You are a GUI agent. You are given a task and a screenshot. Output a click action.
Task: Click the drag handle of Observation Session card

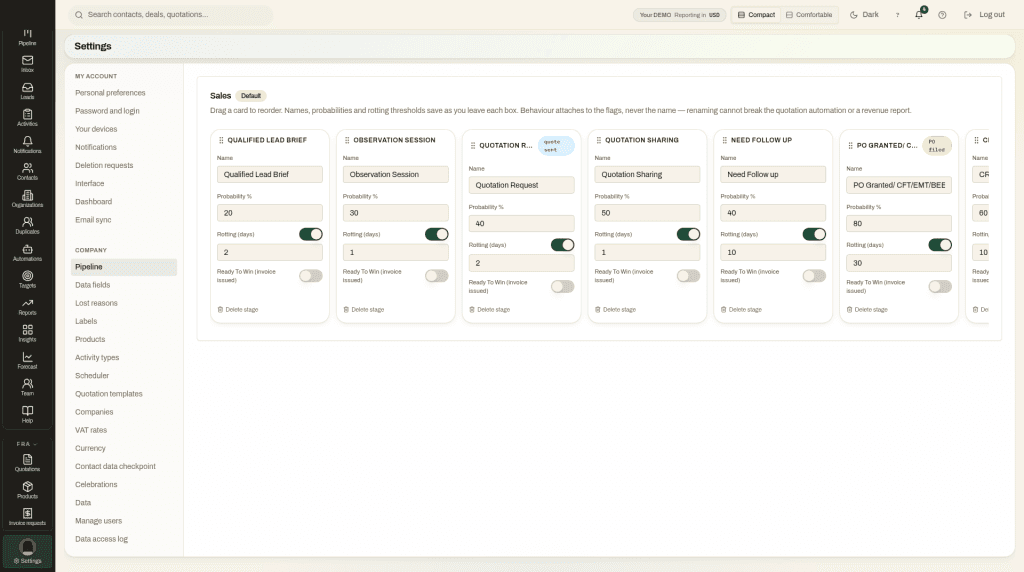[347, 140]
